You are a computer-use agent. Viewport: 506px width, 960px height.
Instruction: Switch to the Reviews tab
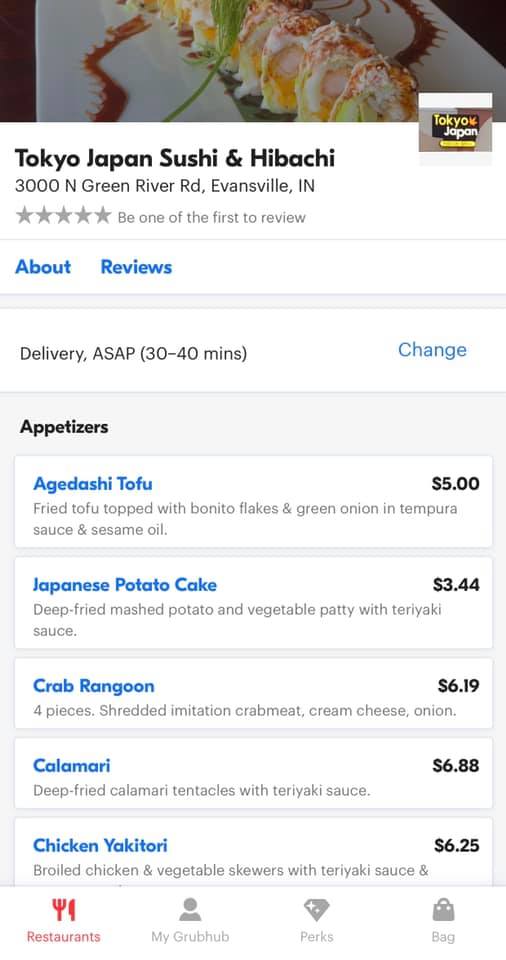136,267
